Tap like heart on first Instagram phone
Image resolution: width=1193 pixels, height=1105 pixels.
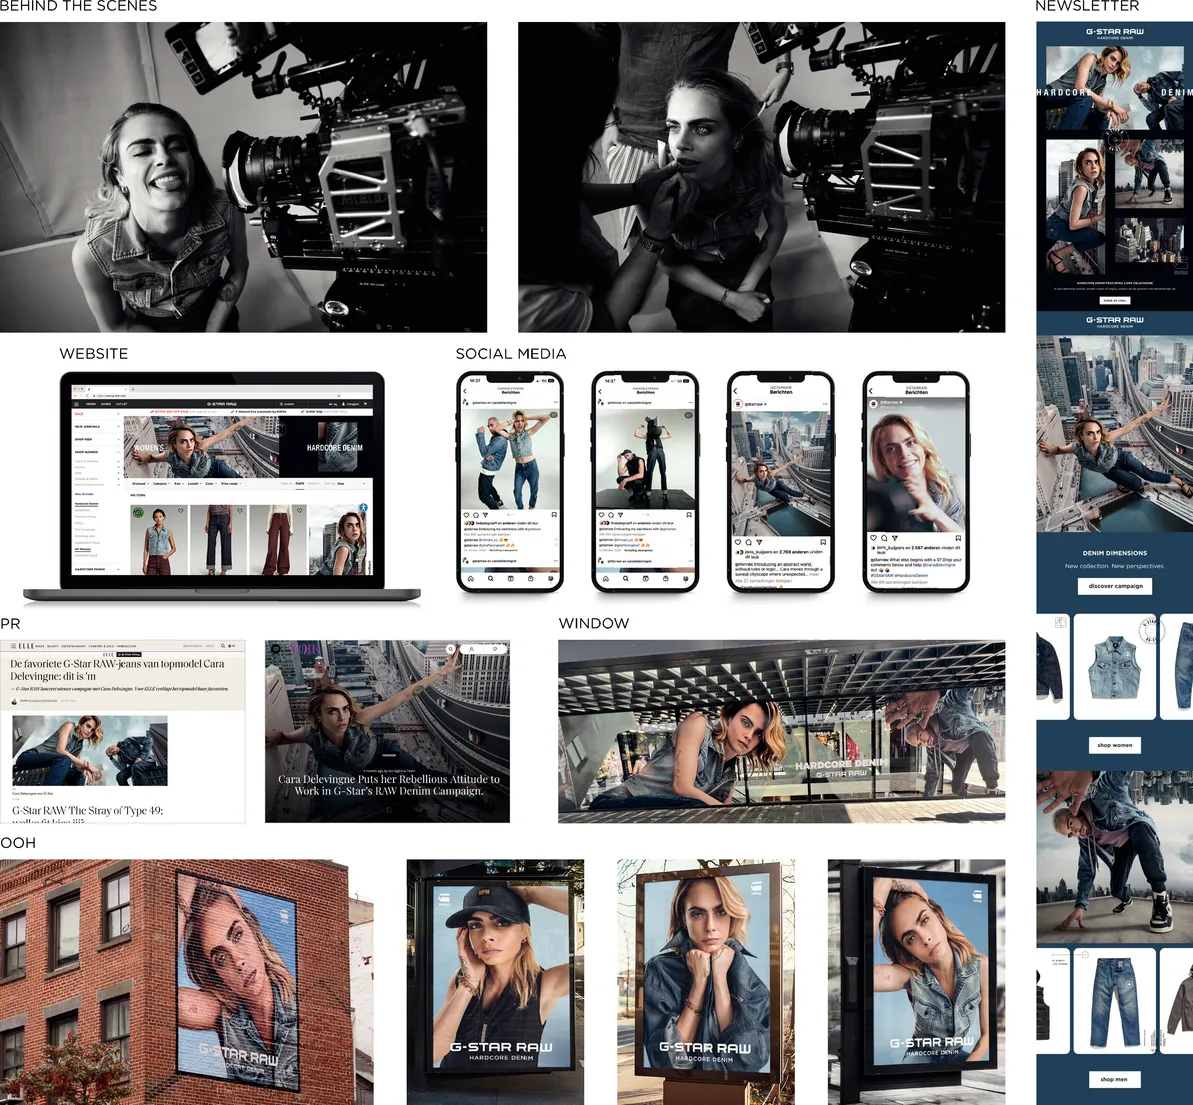tap(466, 515)
